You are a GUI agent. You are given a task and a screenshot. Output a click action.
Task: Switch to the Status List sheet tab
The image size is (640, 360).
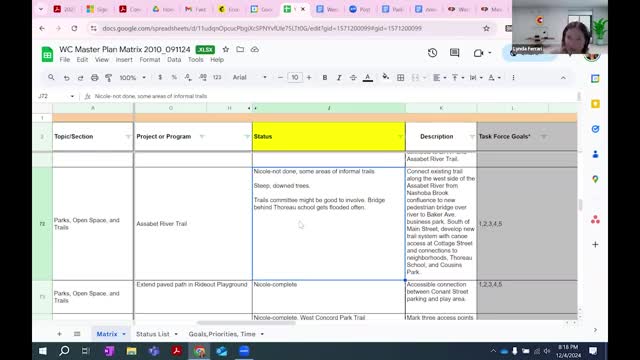tap(153, 334)
